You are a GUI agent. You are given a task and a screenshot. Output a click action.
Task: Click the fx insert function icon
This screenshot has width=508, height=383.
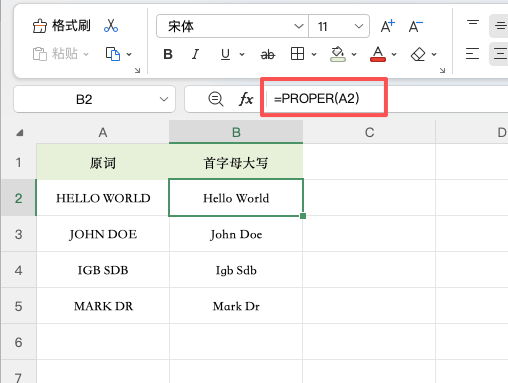246,99
